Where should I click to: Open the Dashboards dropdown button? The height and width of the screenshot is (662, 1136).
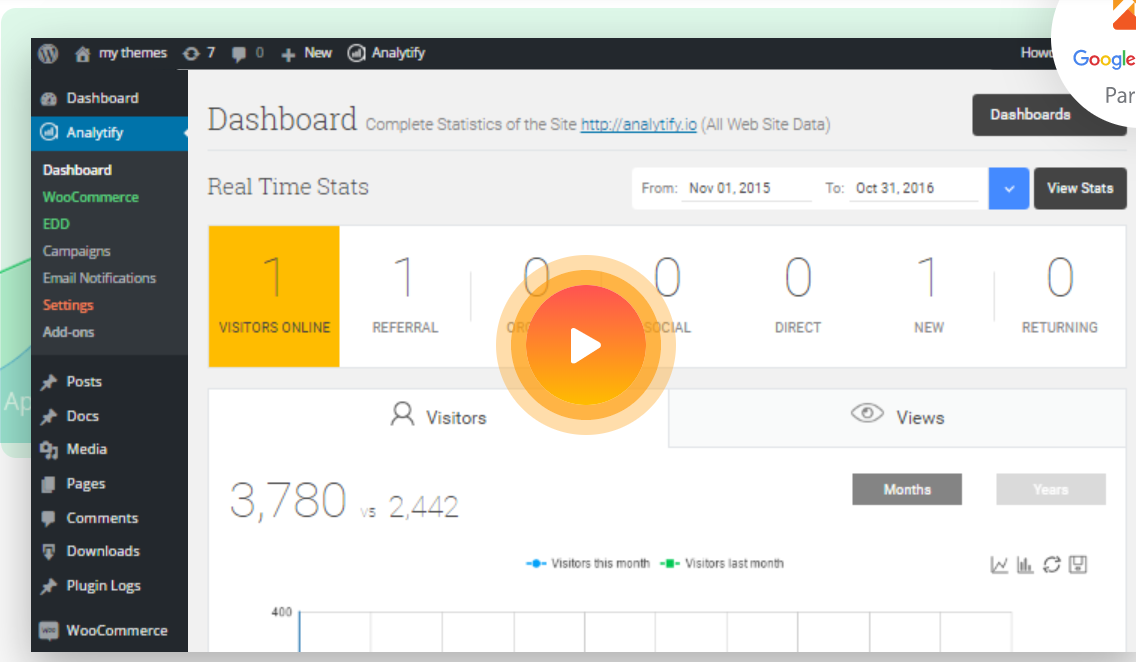pos(1049,114)
